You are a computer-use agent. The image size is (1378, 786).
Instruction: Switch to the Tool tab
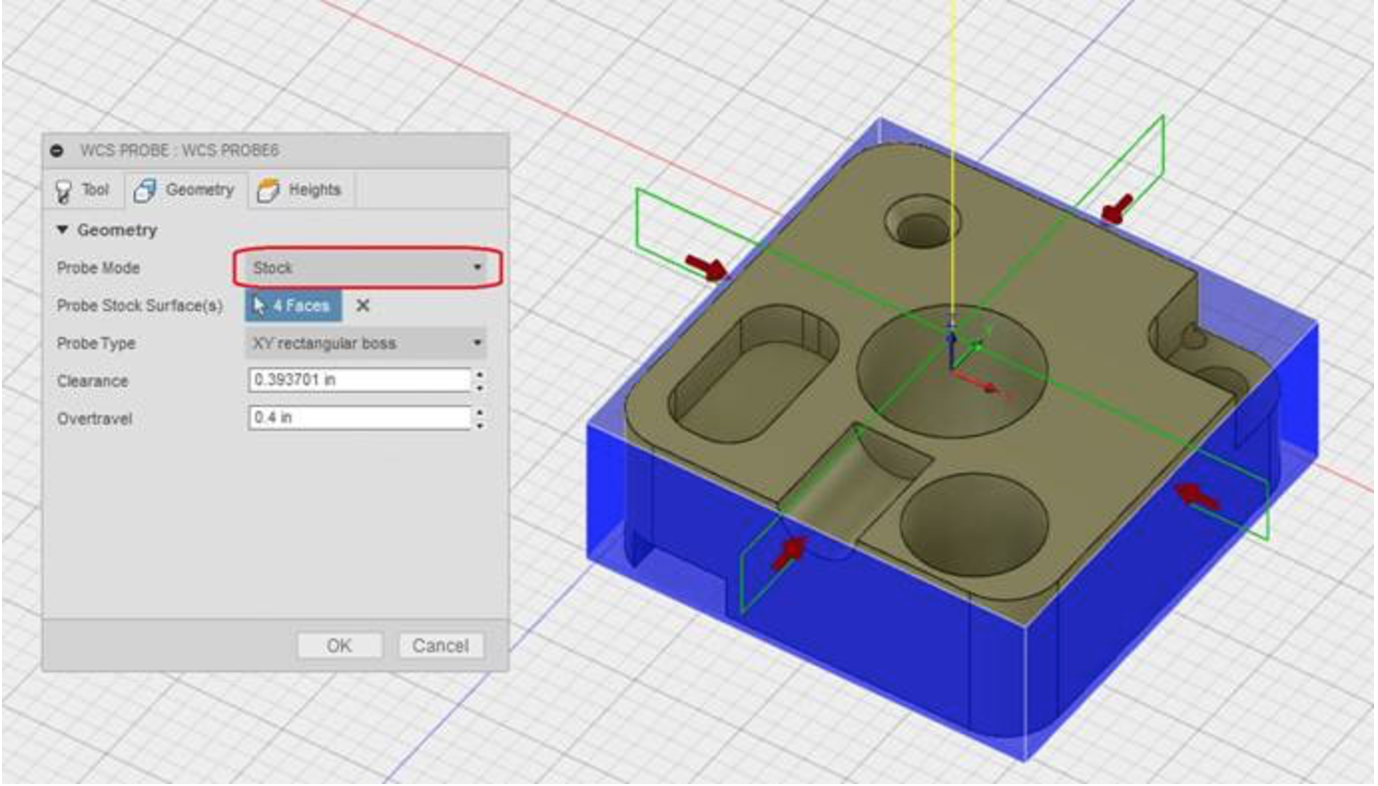[84, 190]
